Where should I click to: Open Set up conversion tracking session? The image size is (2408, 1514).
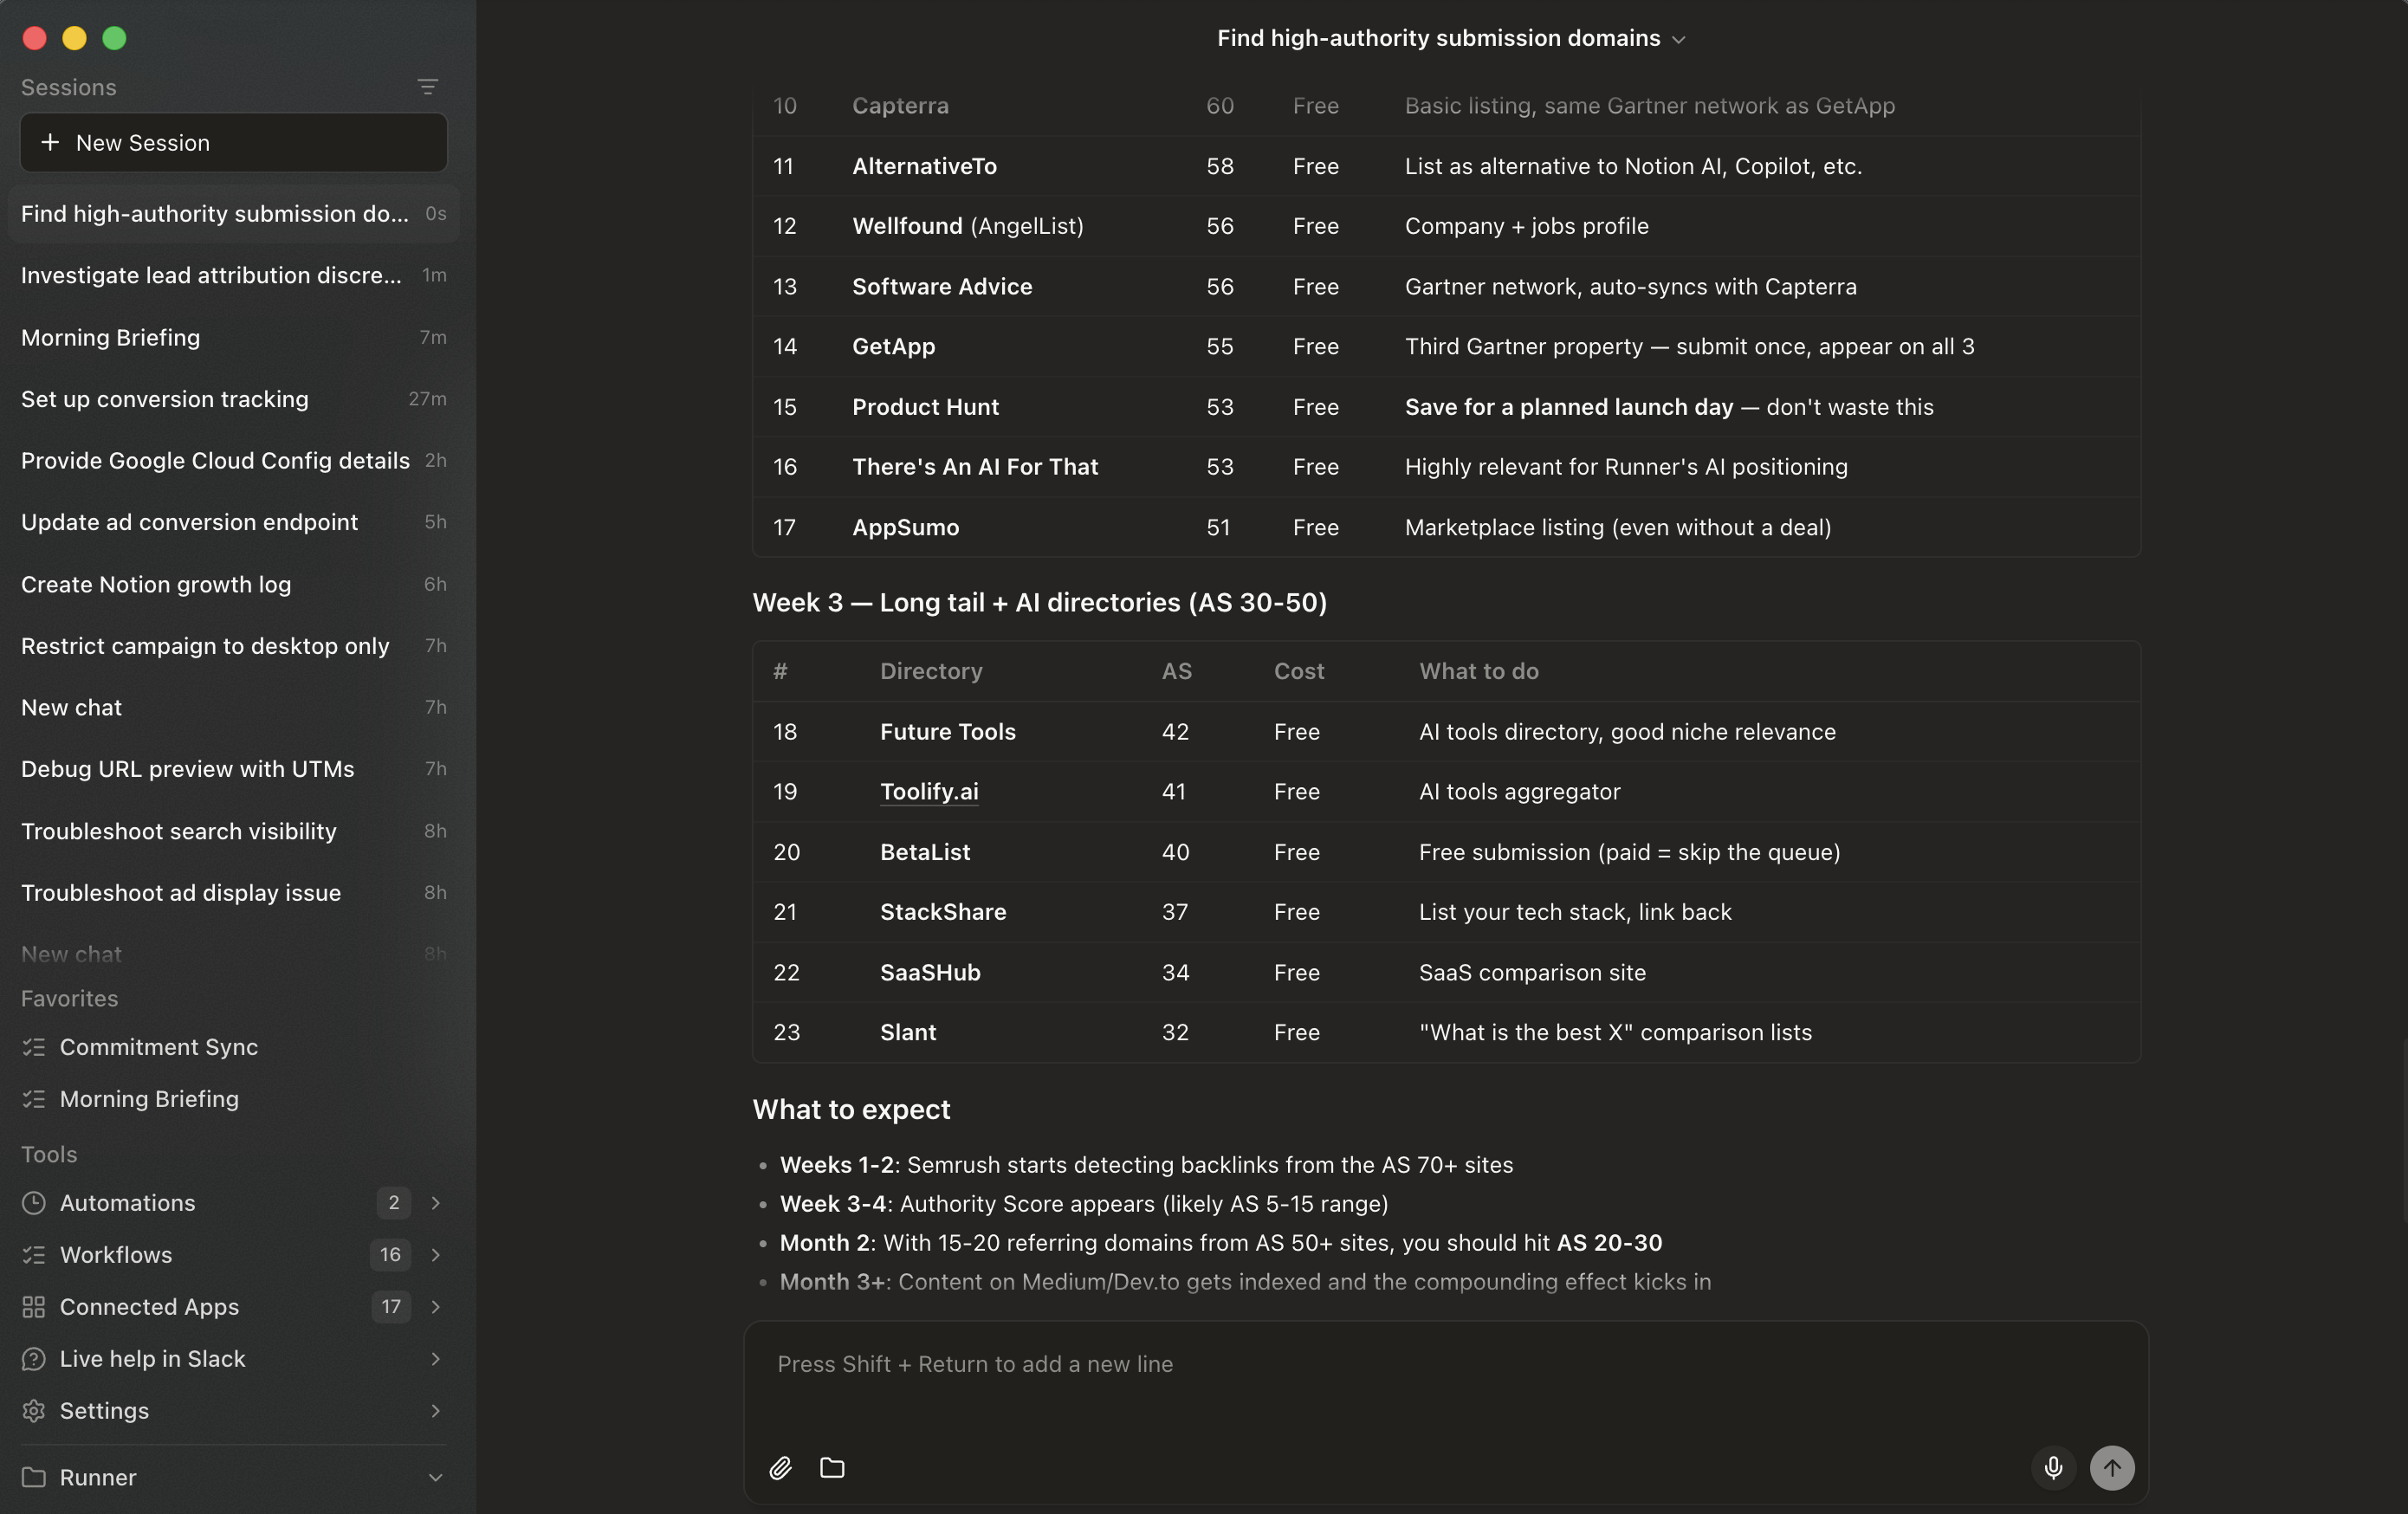click(165, 399)
